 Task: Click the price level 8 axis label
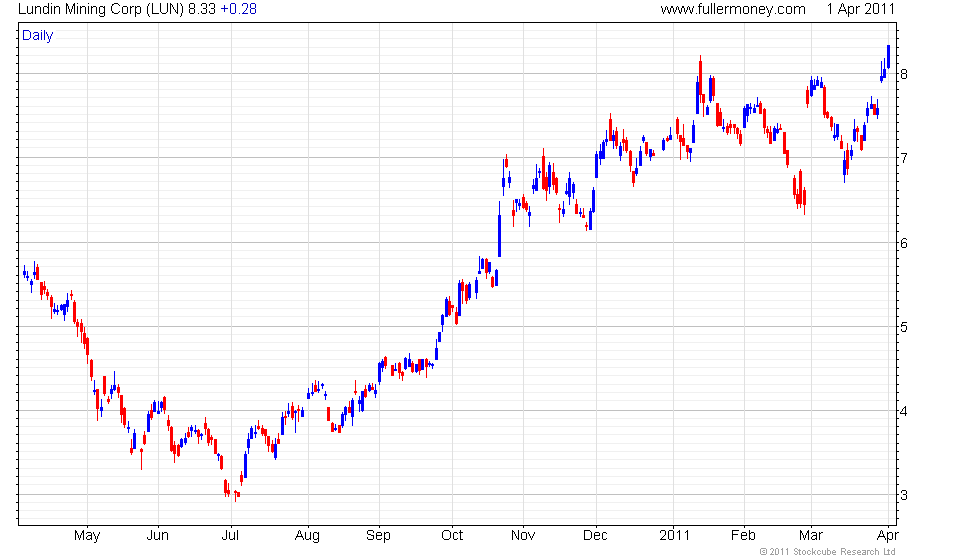pyautogui.click(x=904, y=74)
